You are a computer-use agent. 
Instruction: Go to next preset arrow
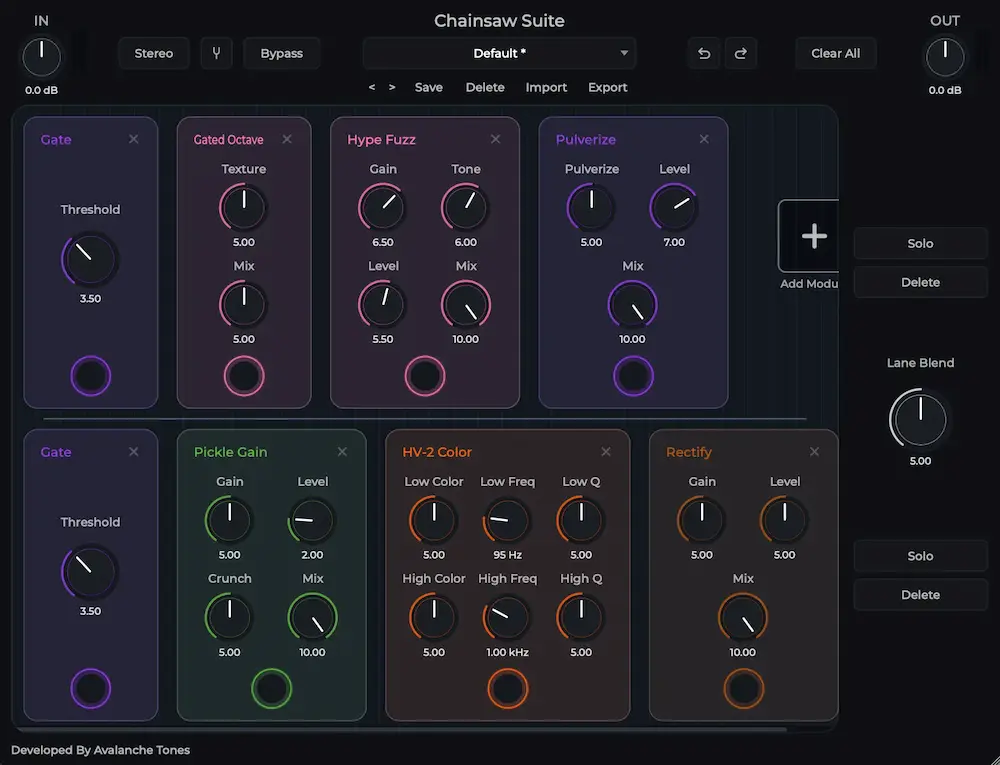point(392,87)
